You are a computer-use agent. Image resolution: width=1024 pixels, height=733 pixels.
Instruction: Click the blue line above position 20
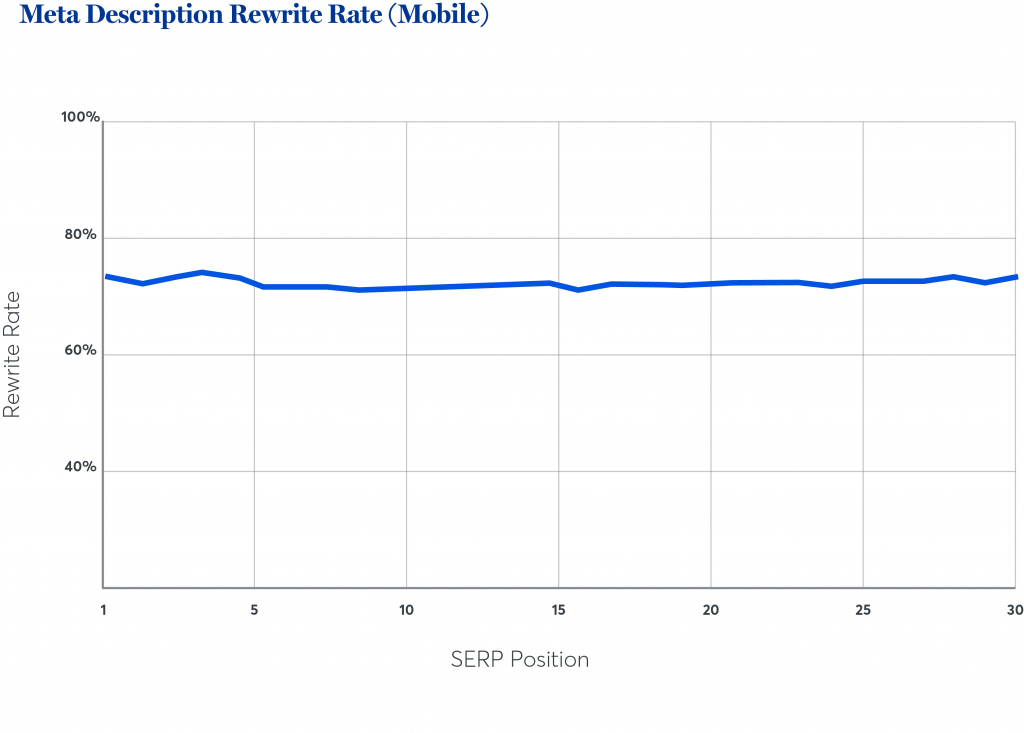pyautogui.click(x=710, y=284)
